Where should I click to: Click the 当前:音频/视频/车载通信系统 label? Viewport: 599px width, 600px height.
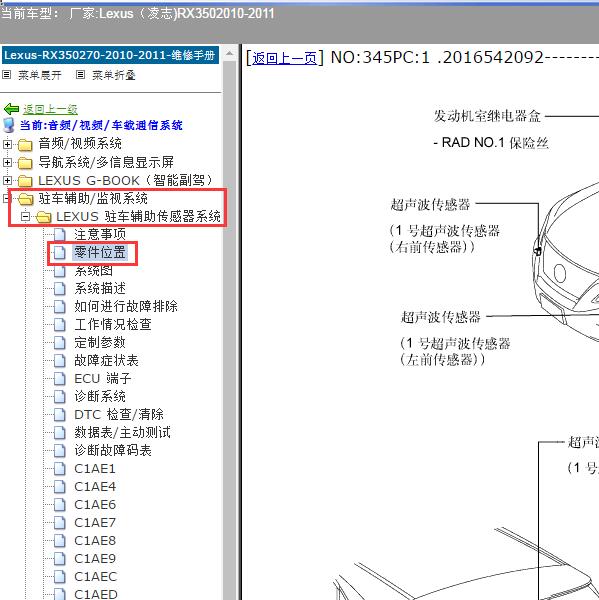click(101, 126)
